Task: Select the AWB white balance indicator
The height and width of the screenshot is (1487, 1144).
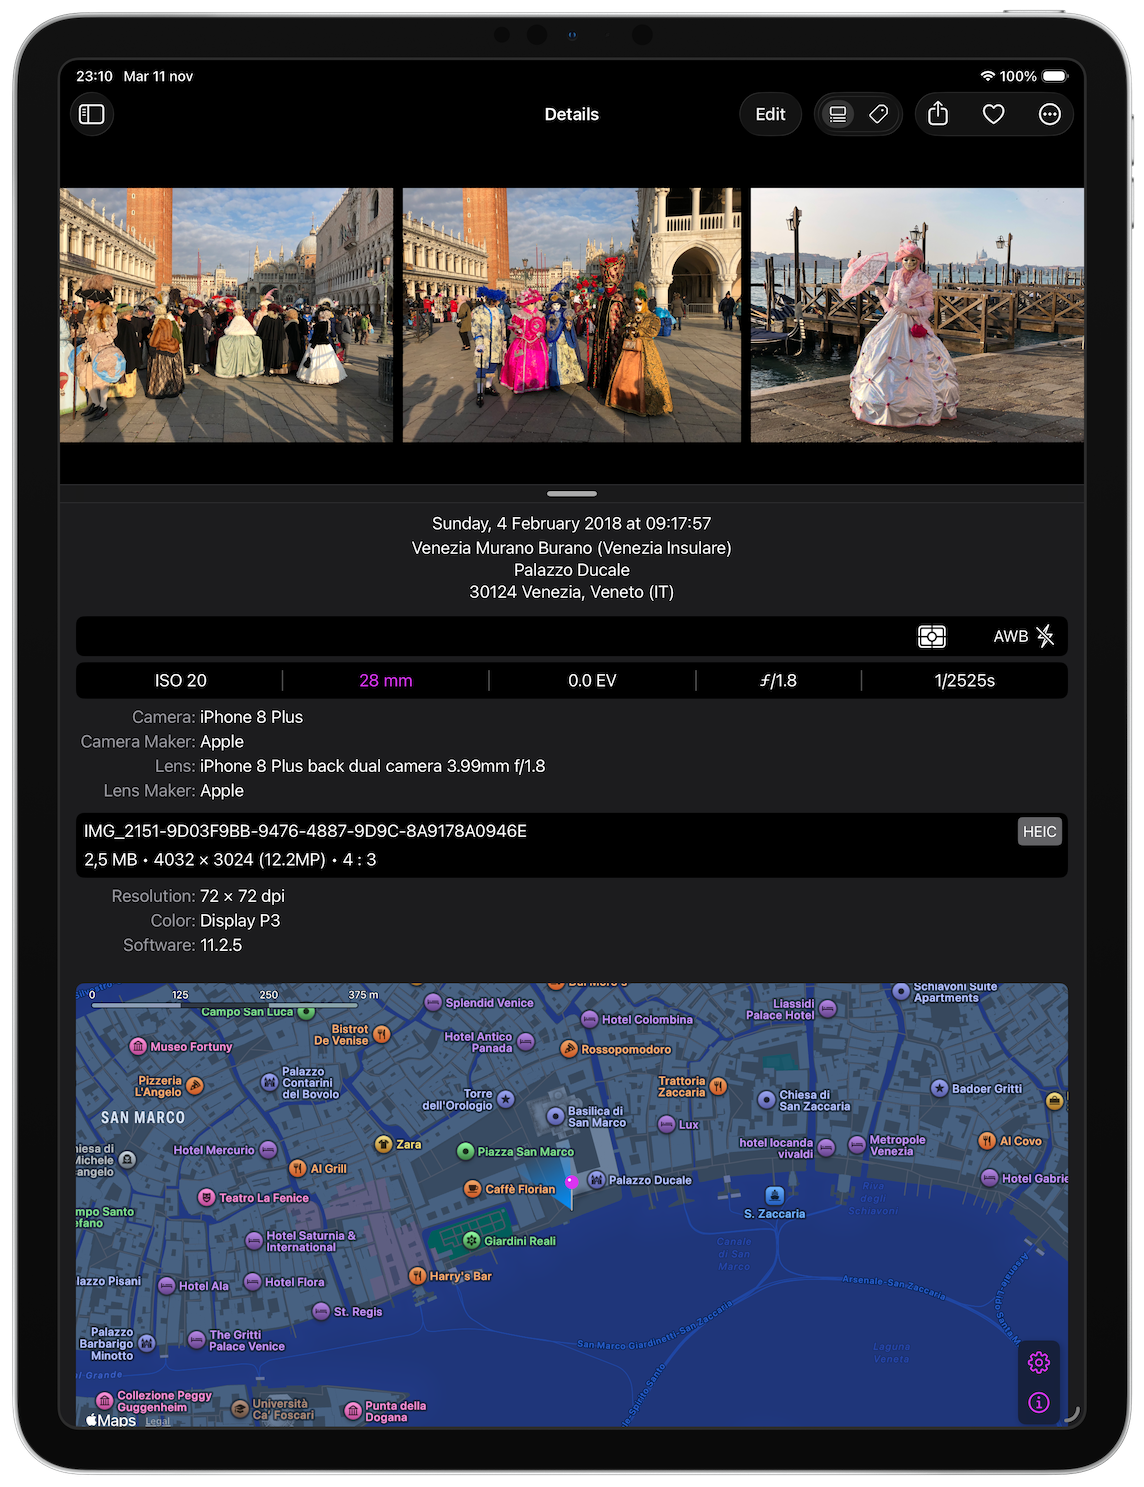Action: (1010, 636)
